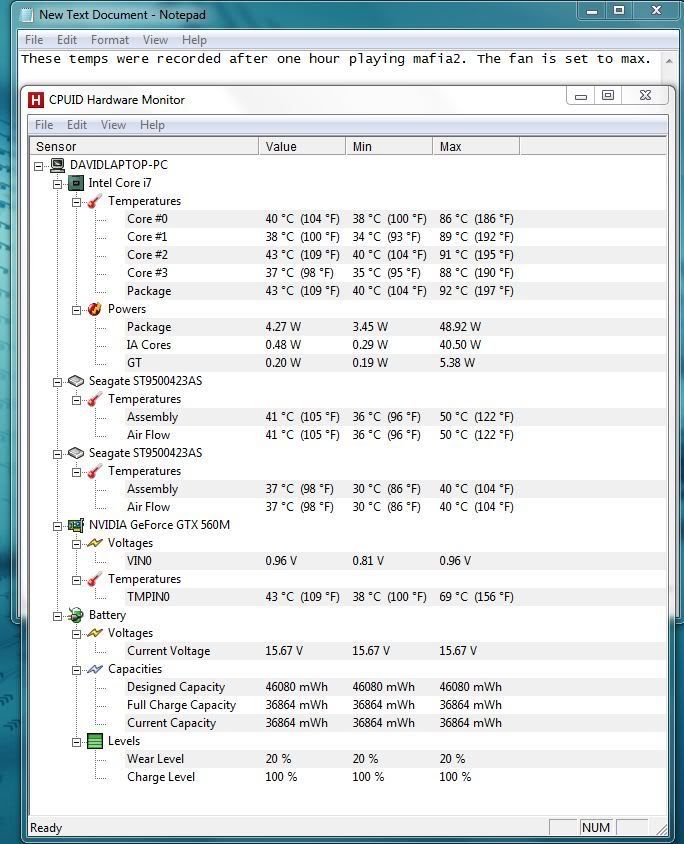Click the Battery icon in the tree
This screenshot has width=684, height=844.
pos(76,615)
